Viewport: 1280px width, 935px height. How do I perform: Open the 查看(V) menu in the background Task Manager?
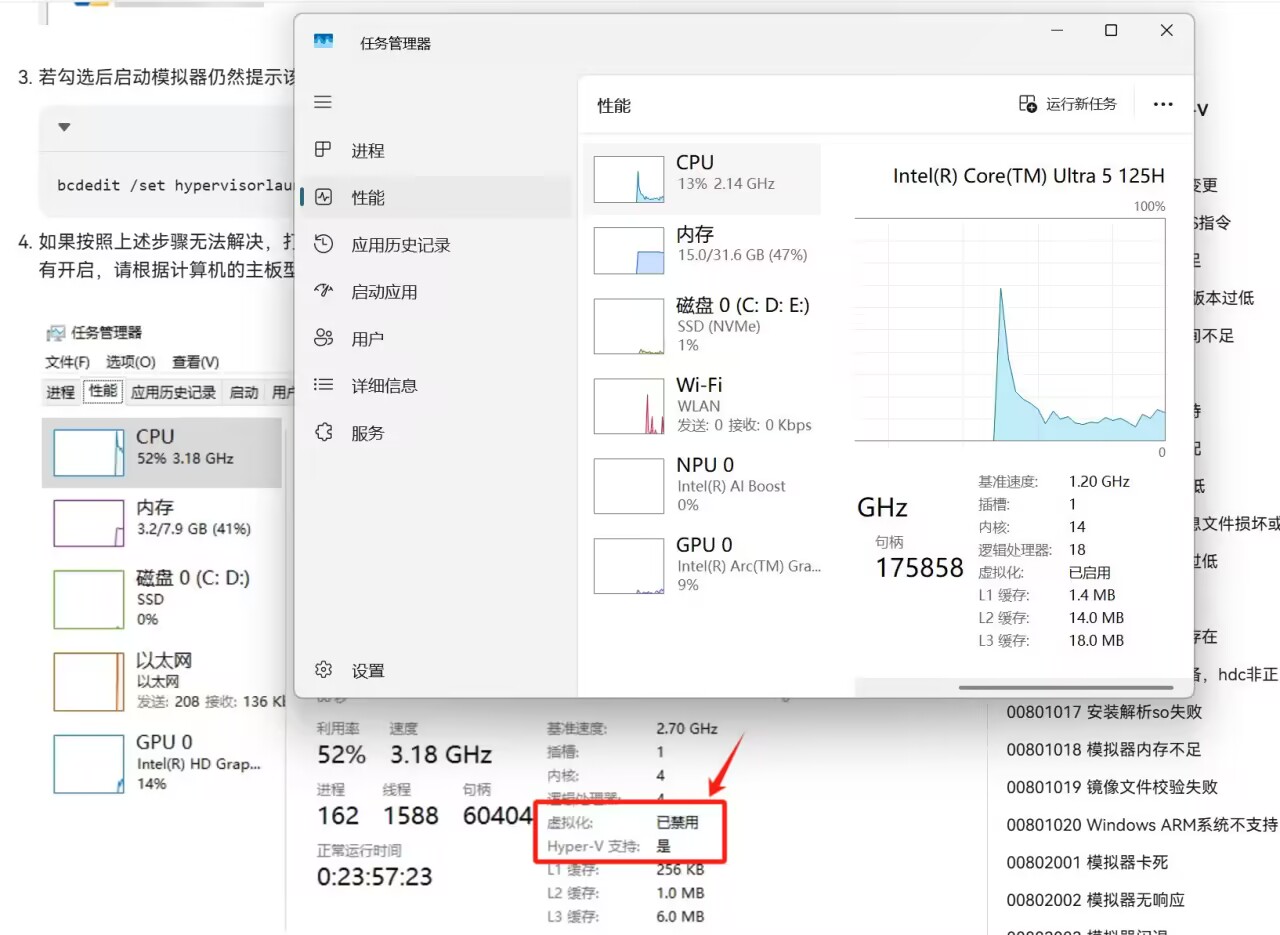[x=195, y=362]
